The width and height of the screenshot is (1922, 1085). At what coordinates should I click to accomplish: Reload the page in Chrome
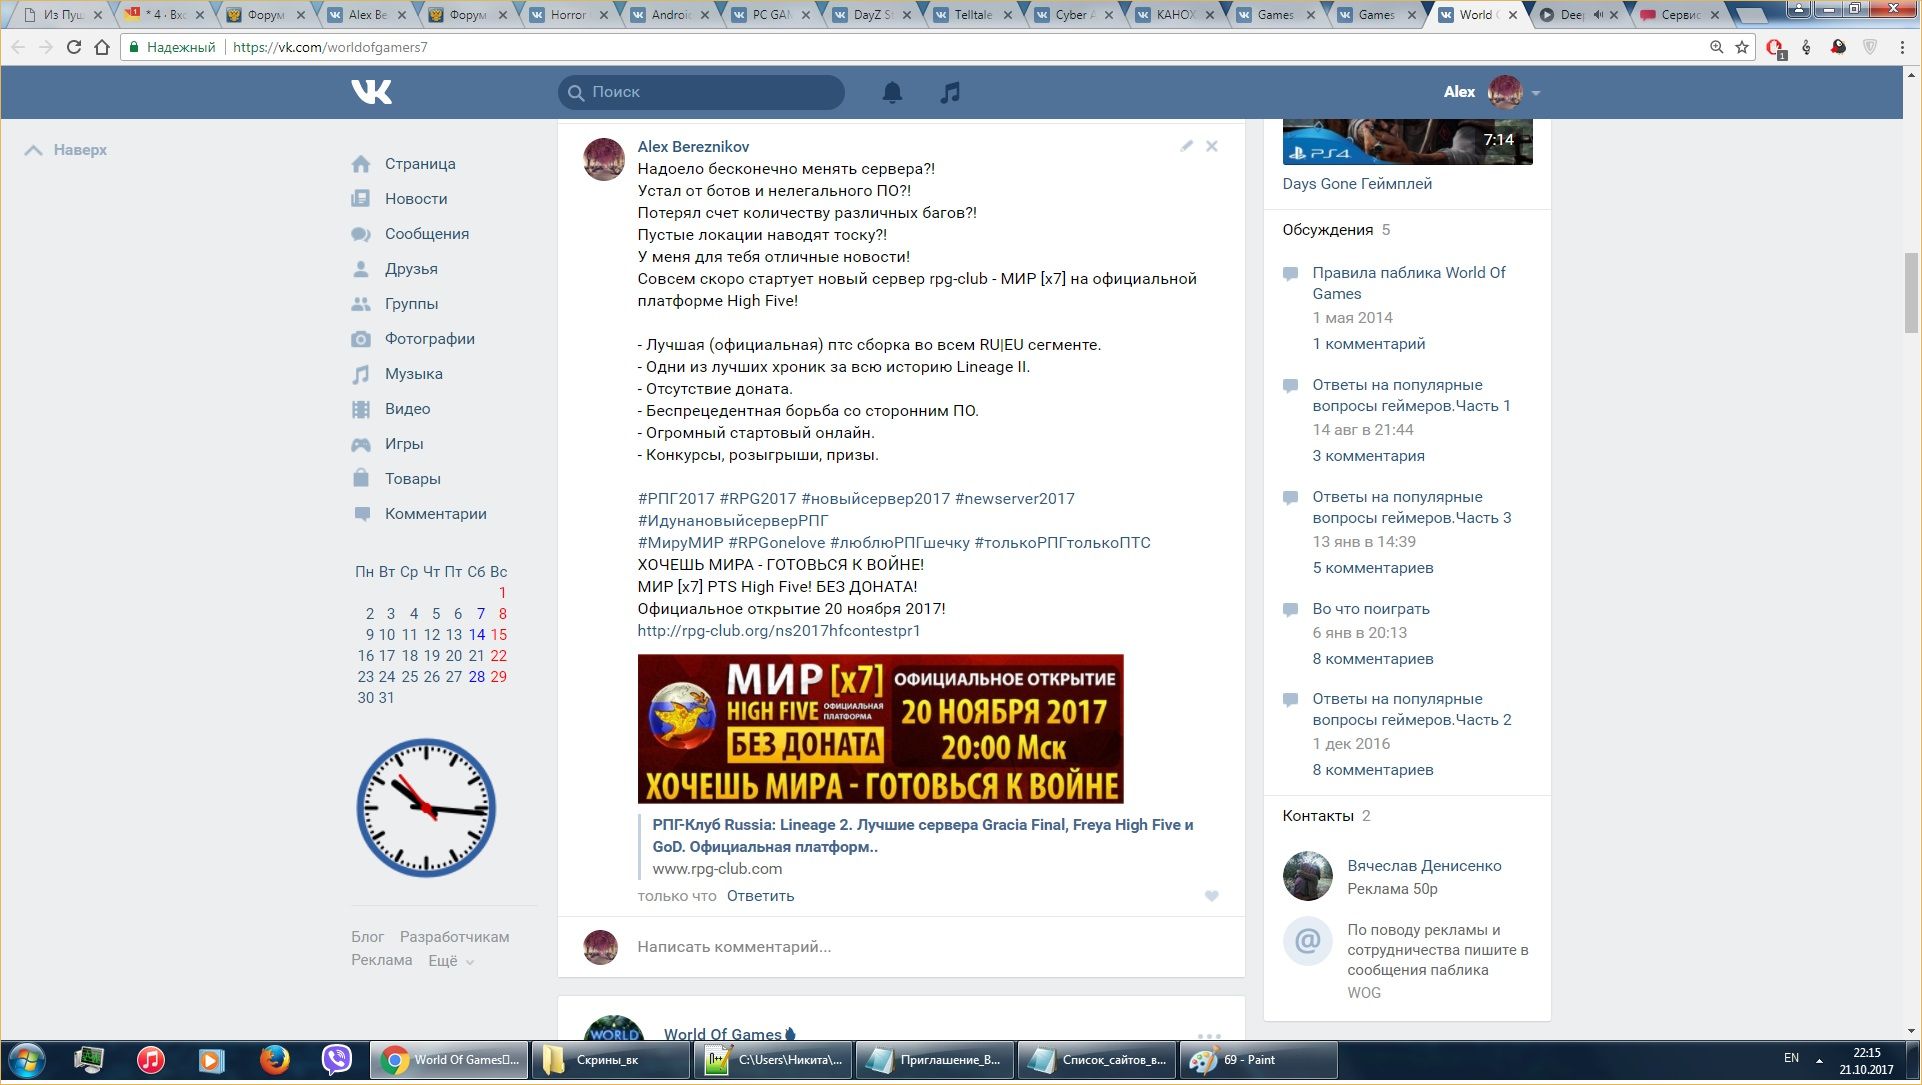pos(73,47)
